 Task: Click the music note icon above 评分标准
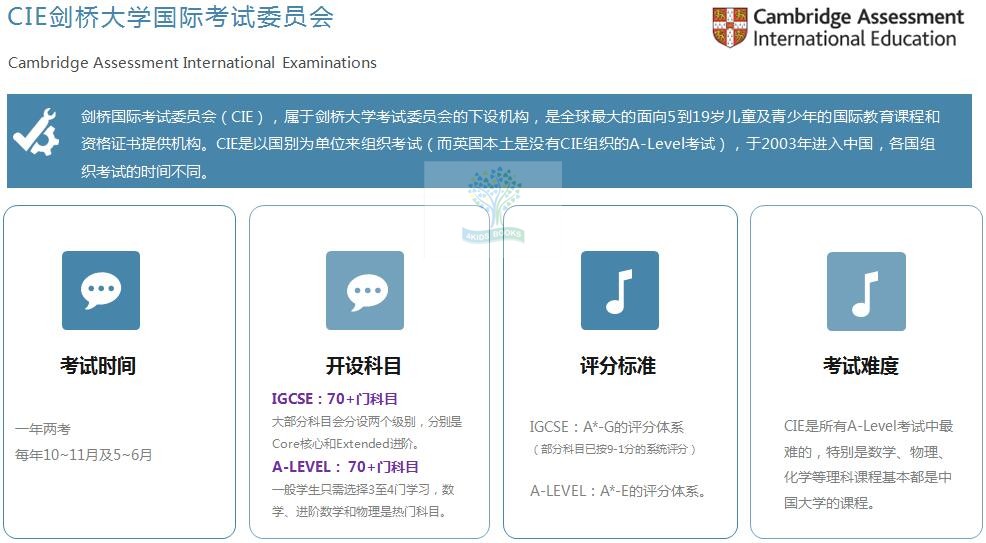coord(619,290)
